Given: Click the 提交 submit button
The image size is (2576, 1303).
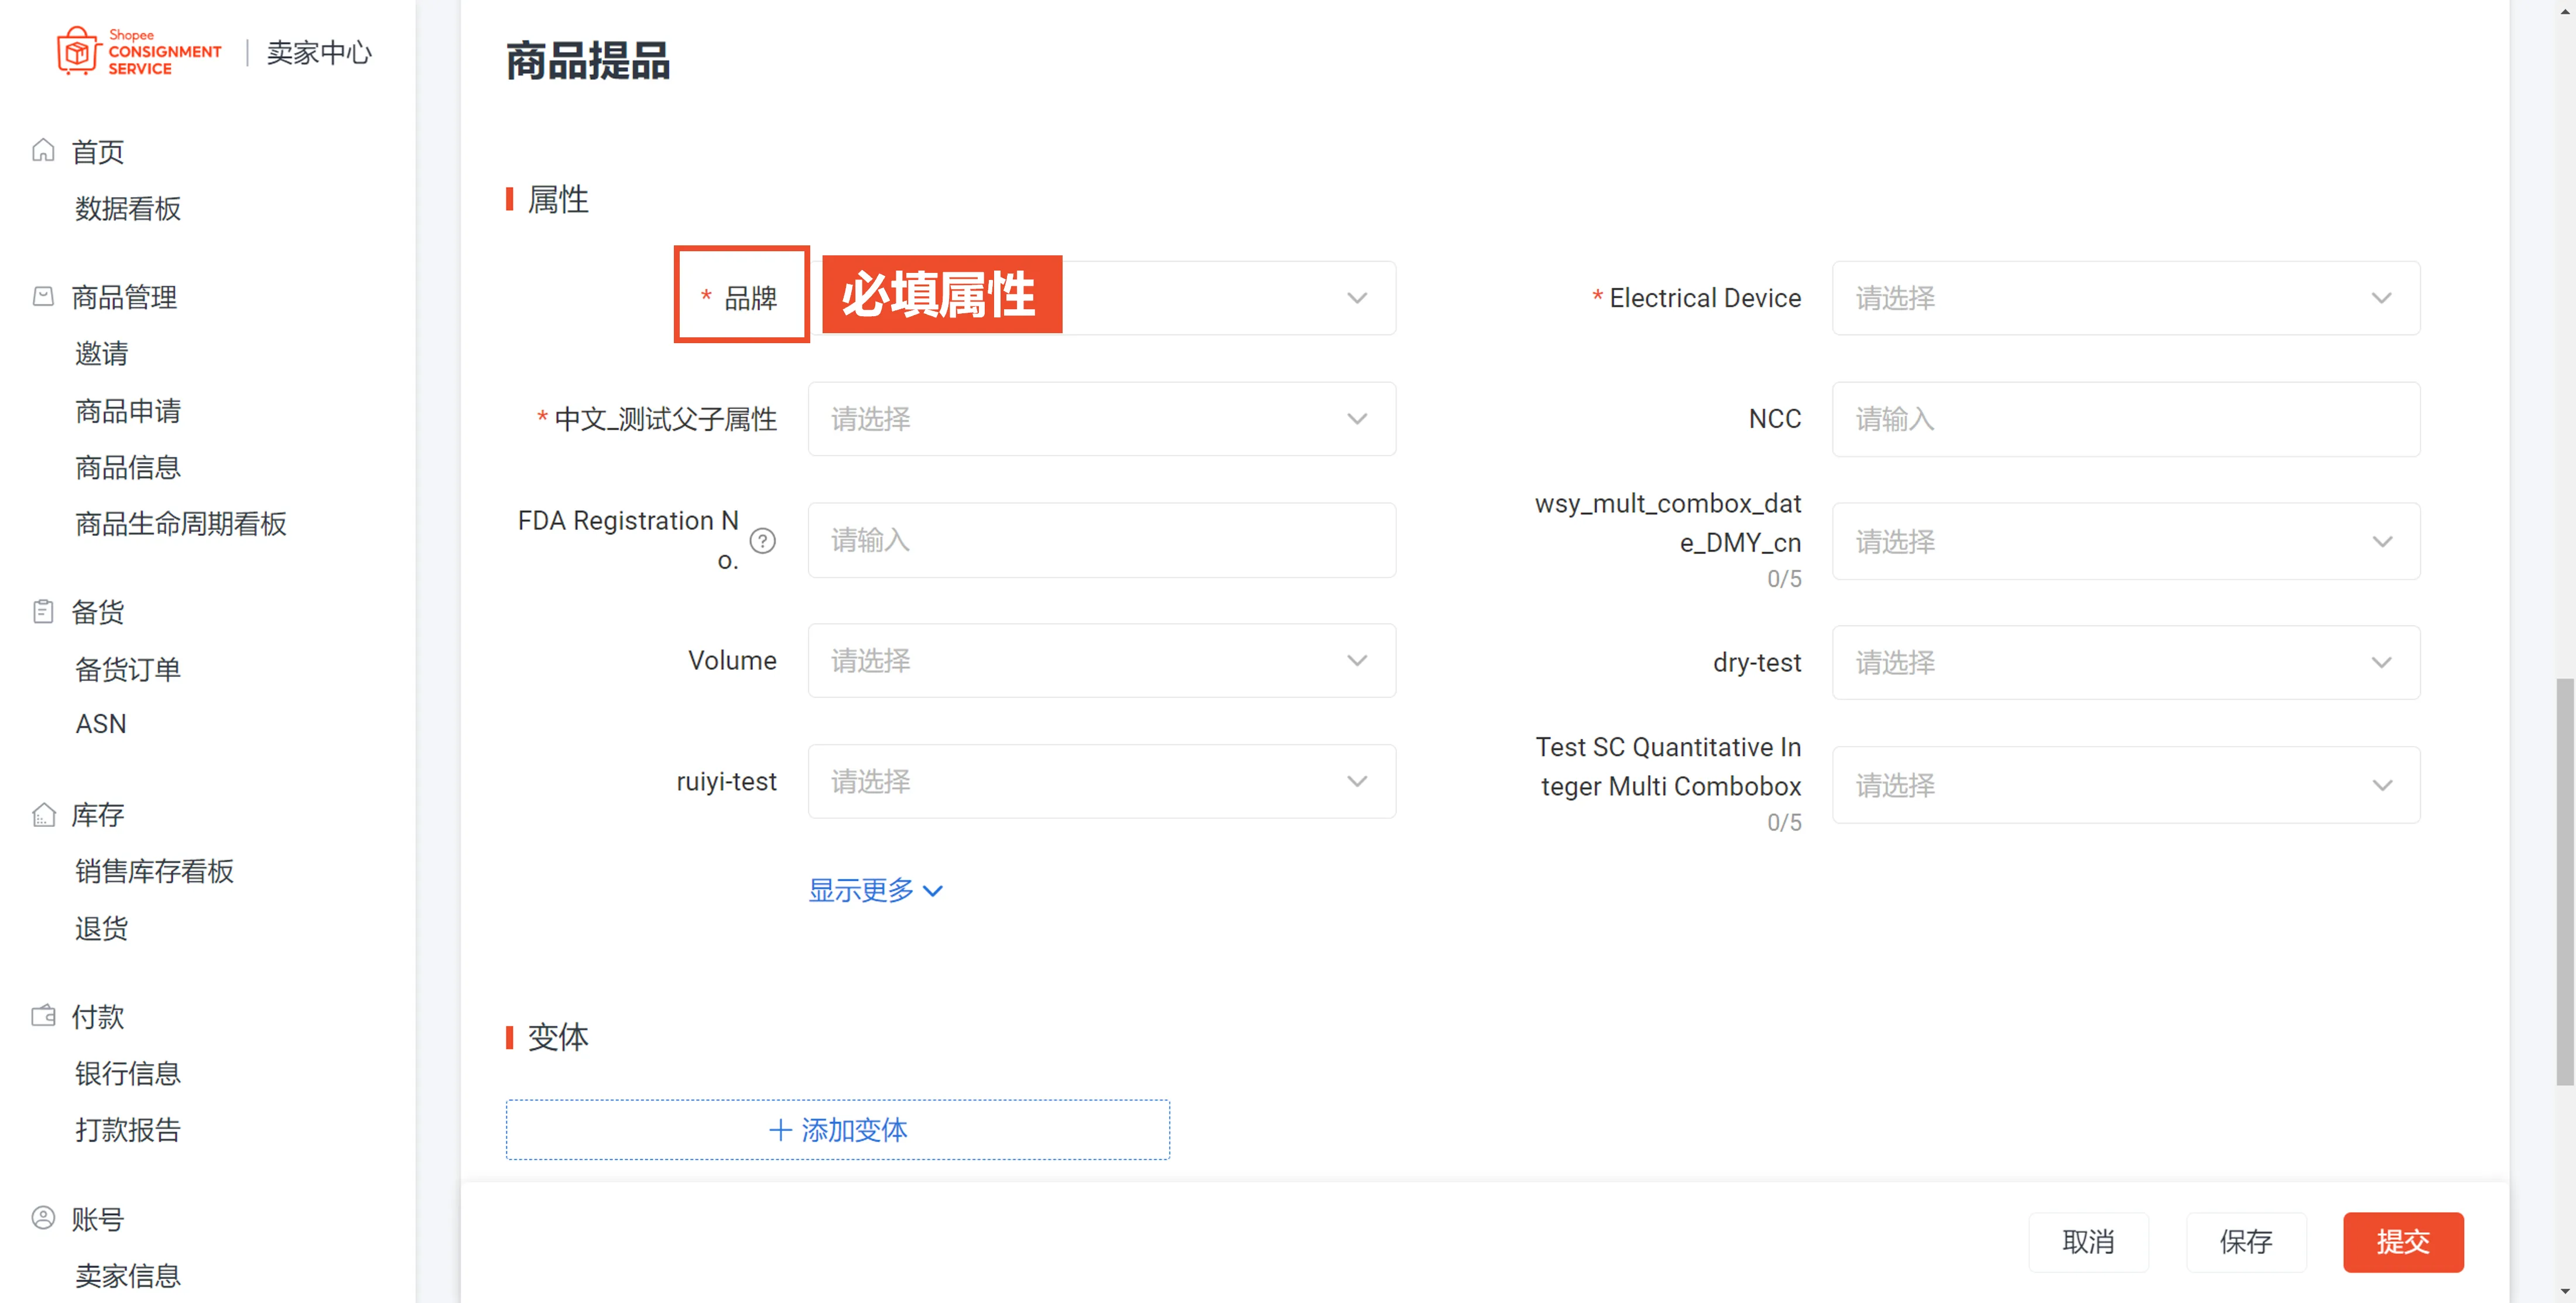Looking at the screenshot, I should pyautogui.click(x=2403, y=1242).
